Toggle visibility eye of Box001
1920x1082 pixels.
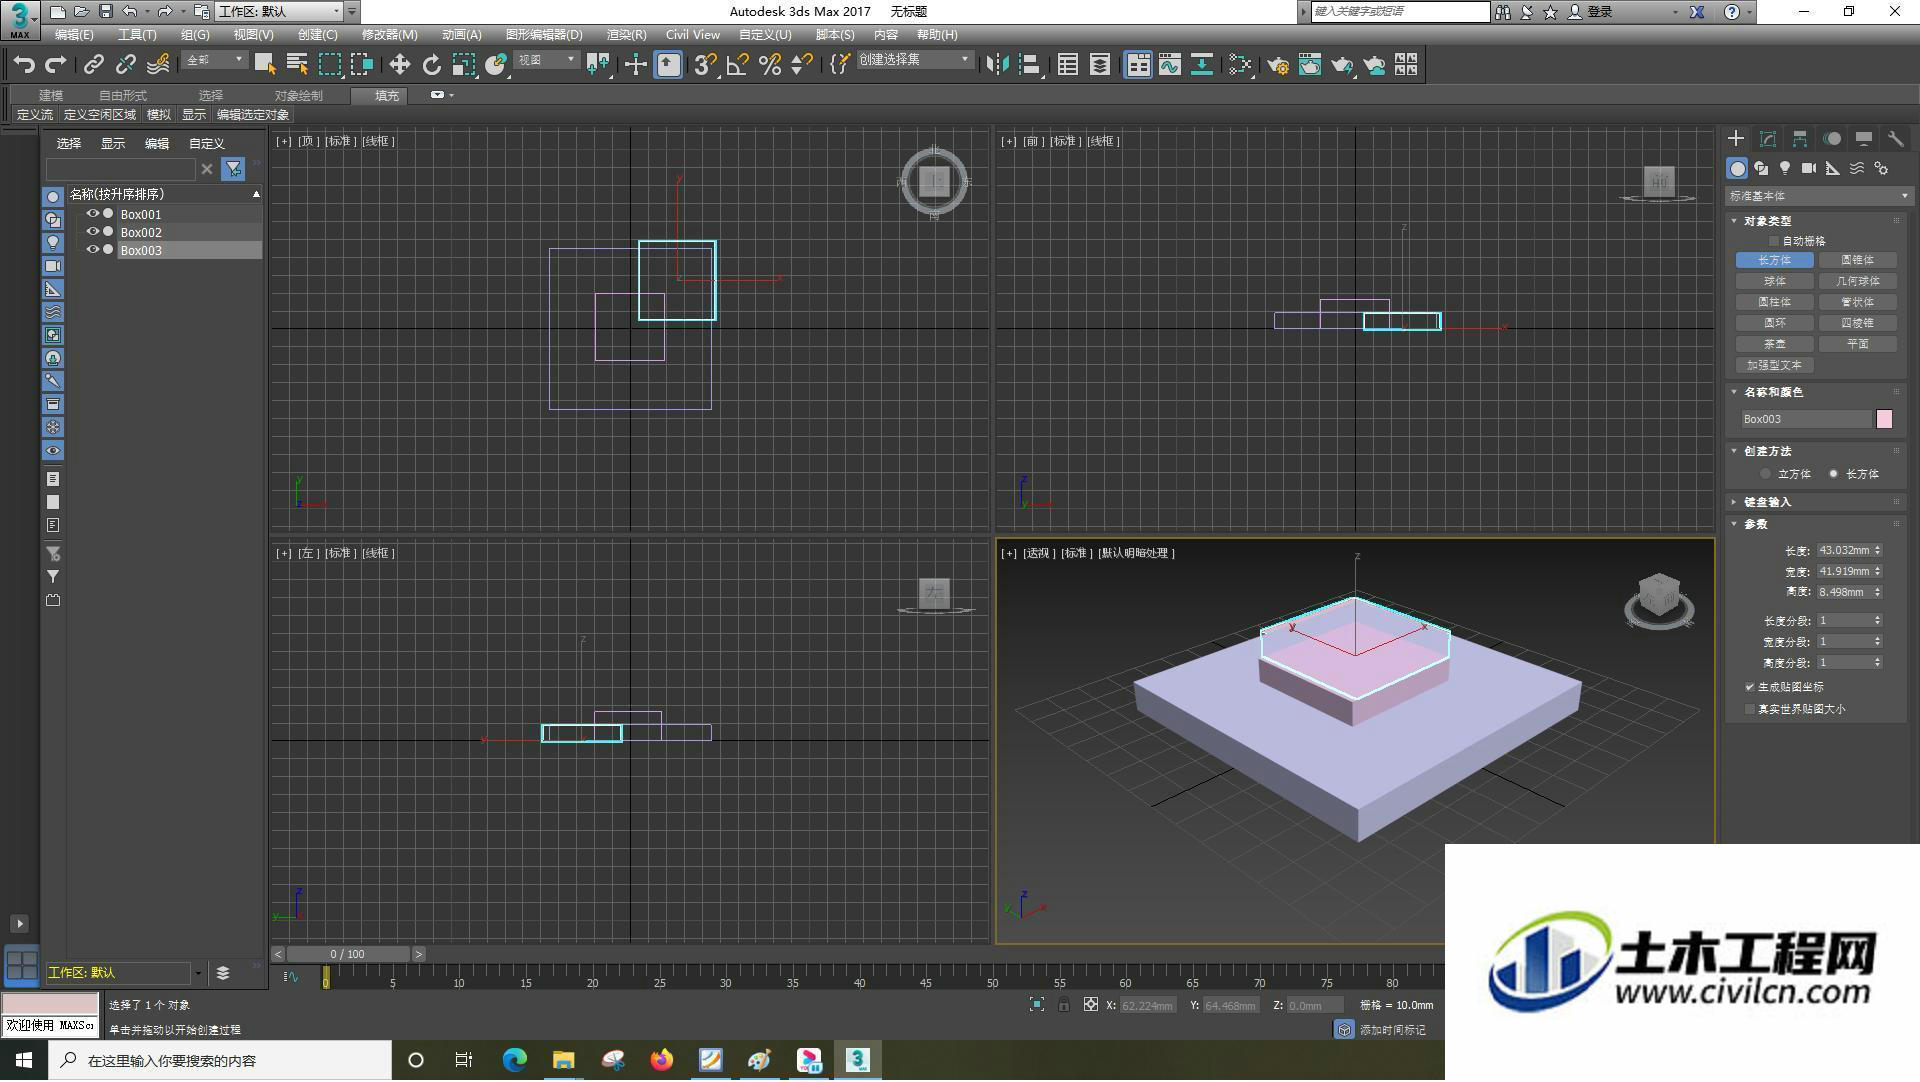92,214
